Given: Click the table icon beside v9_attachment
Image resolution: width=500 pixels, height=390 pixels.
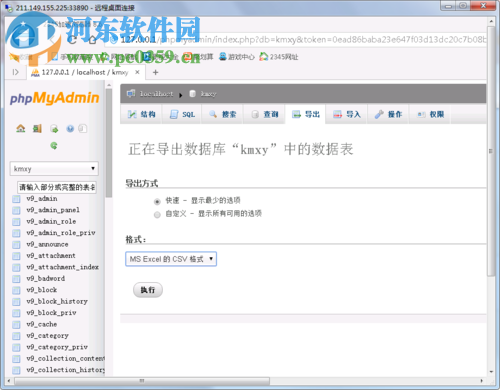Looking at the screenshot, I should point(16,256).
